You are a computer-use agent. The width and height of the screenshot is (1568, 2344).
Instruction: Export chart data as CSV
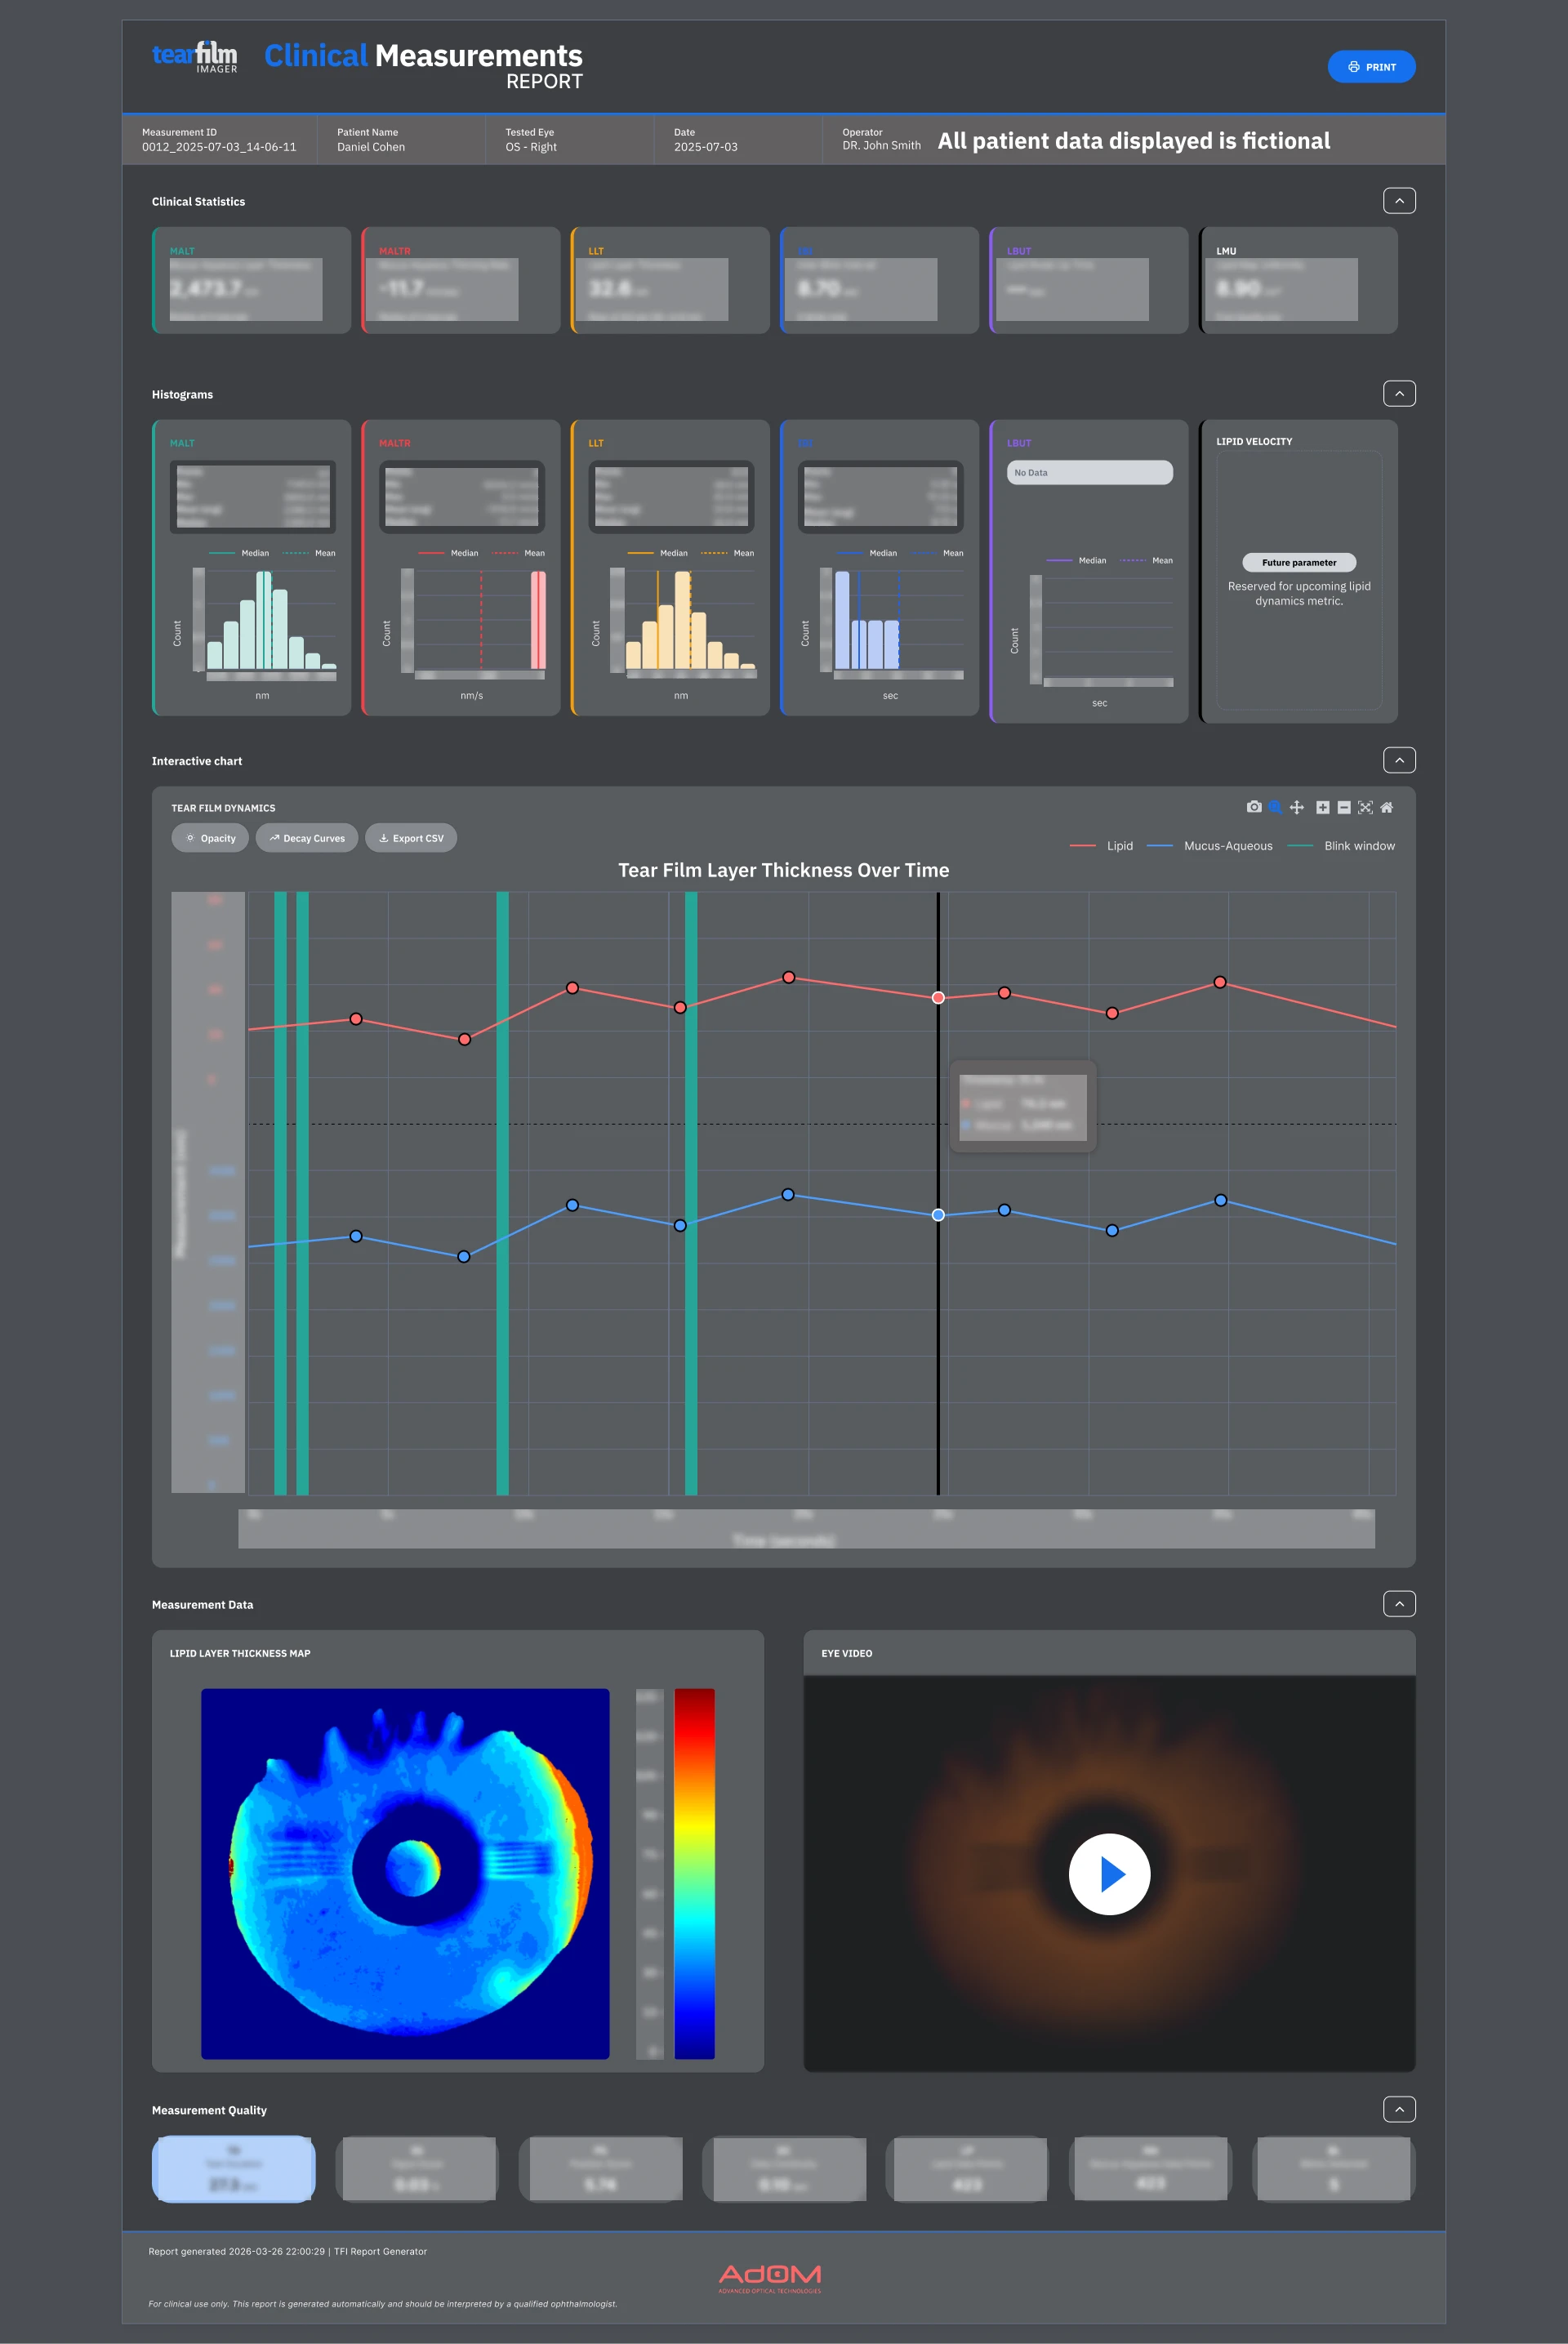(411, 838)
